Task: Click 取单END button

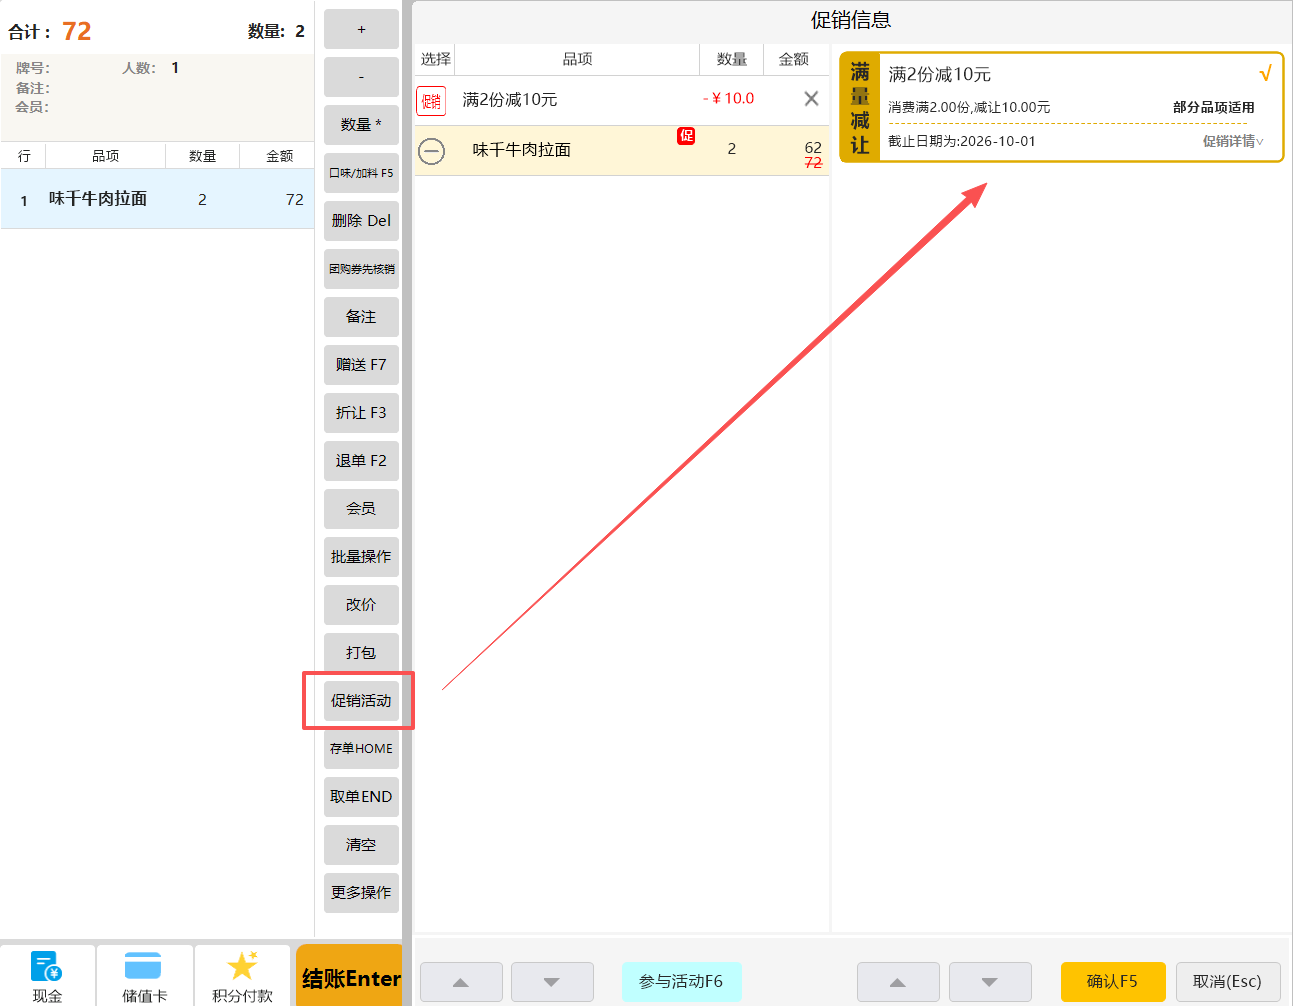Action: tap(361, 797)
